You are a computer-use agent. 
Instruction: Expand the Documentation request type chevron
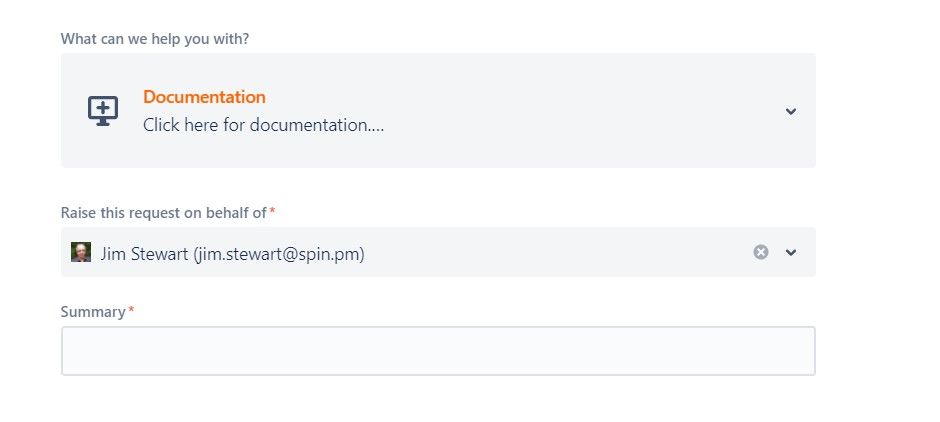pyautogui.click(x=791, y=111)
